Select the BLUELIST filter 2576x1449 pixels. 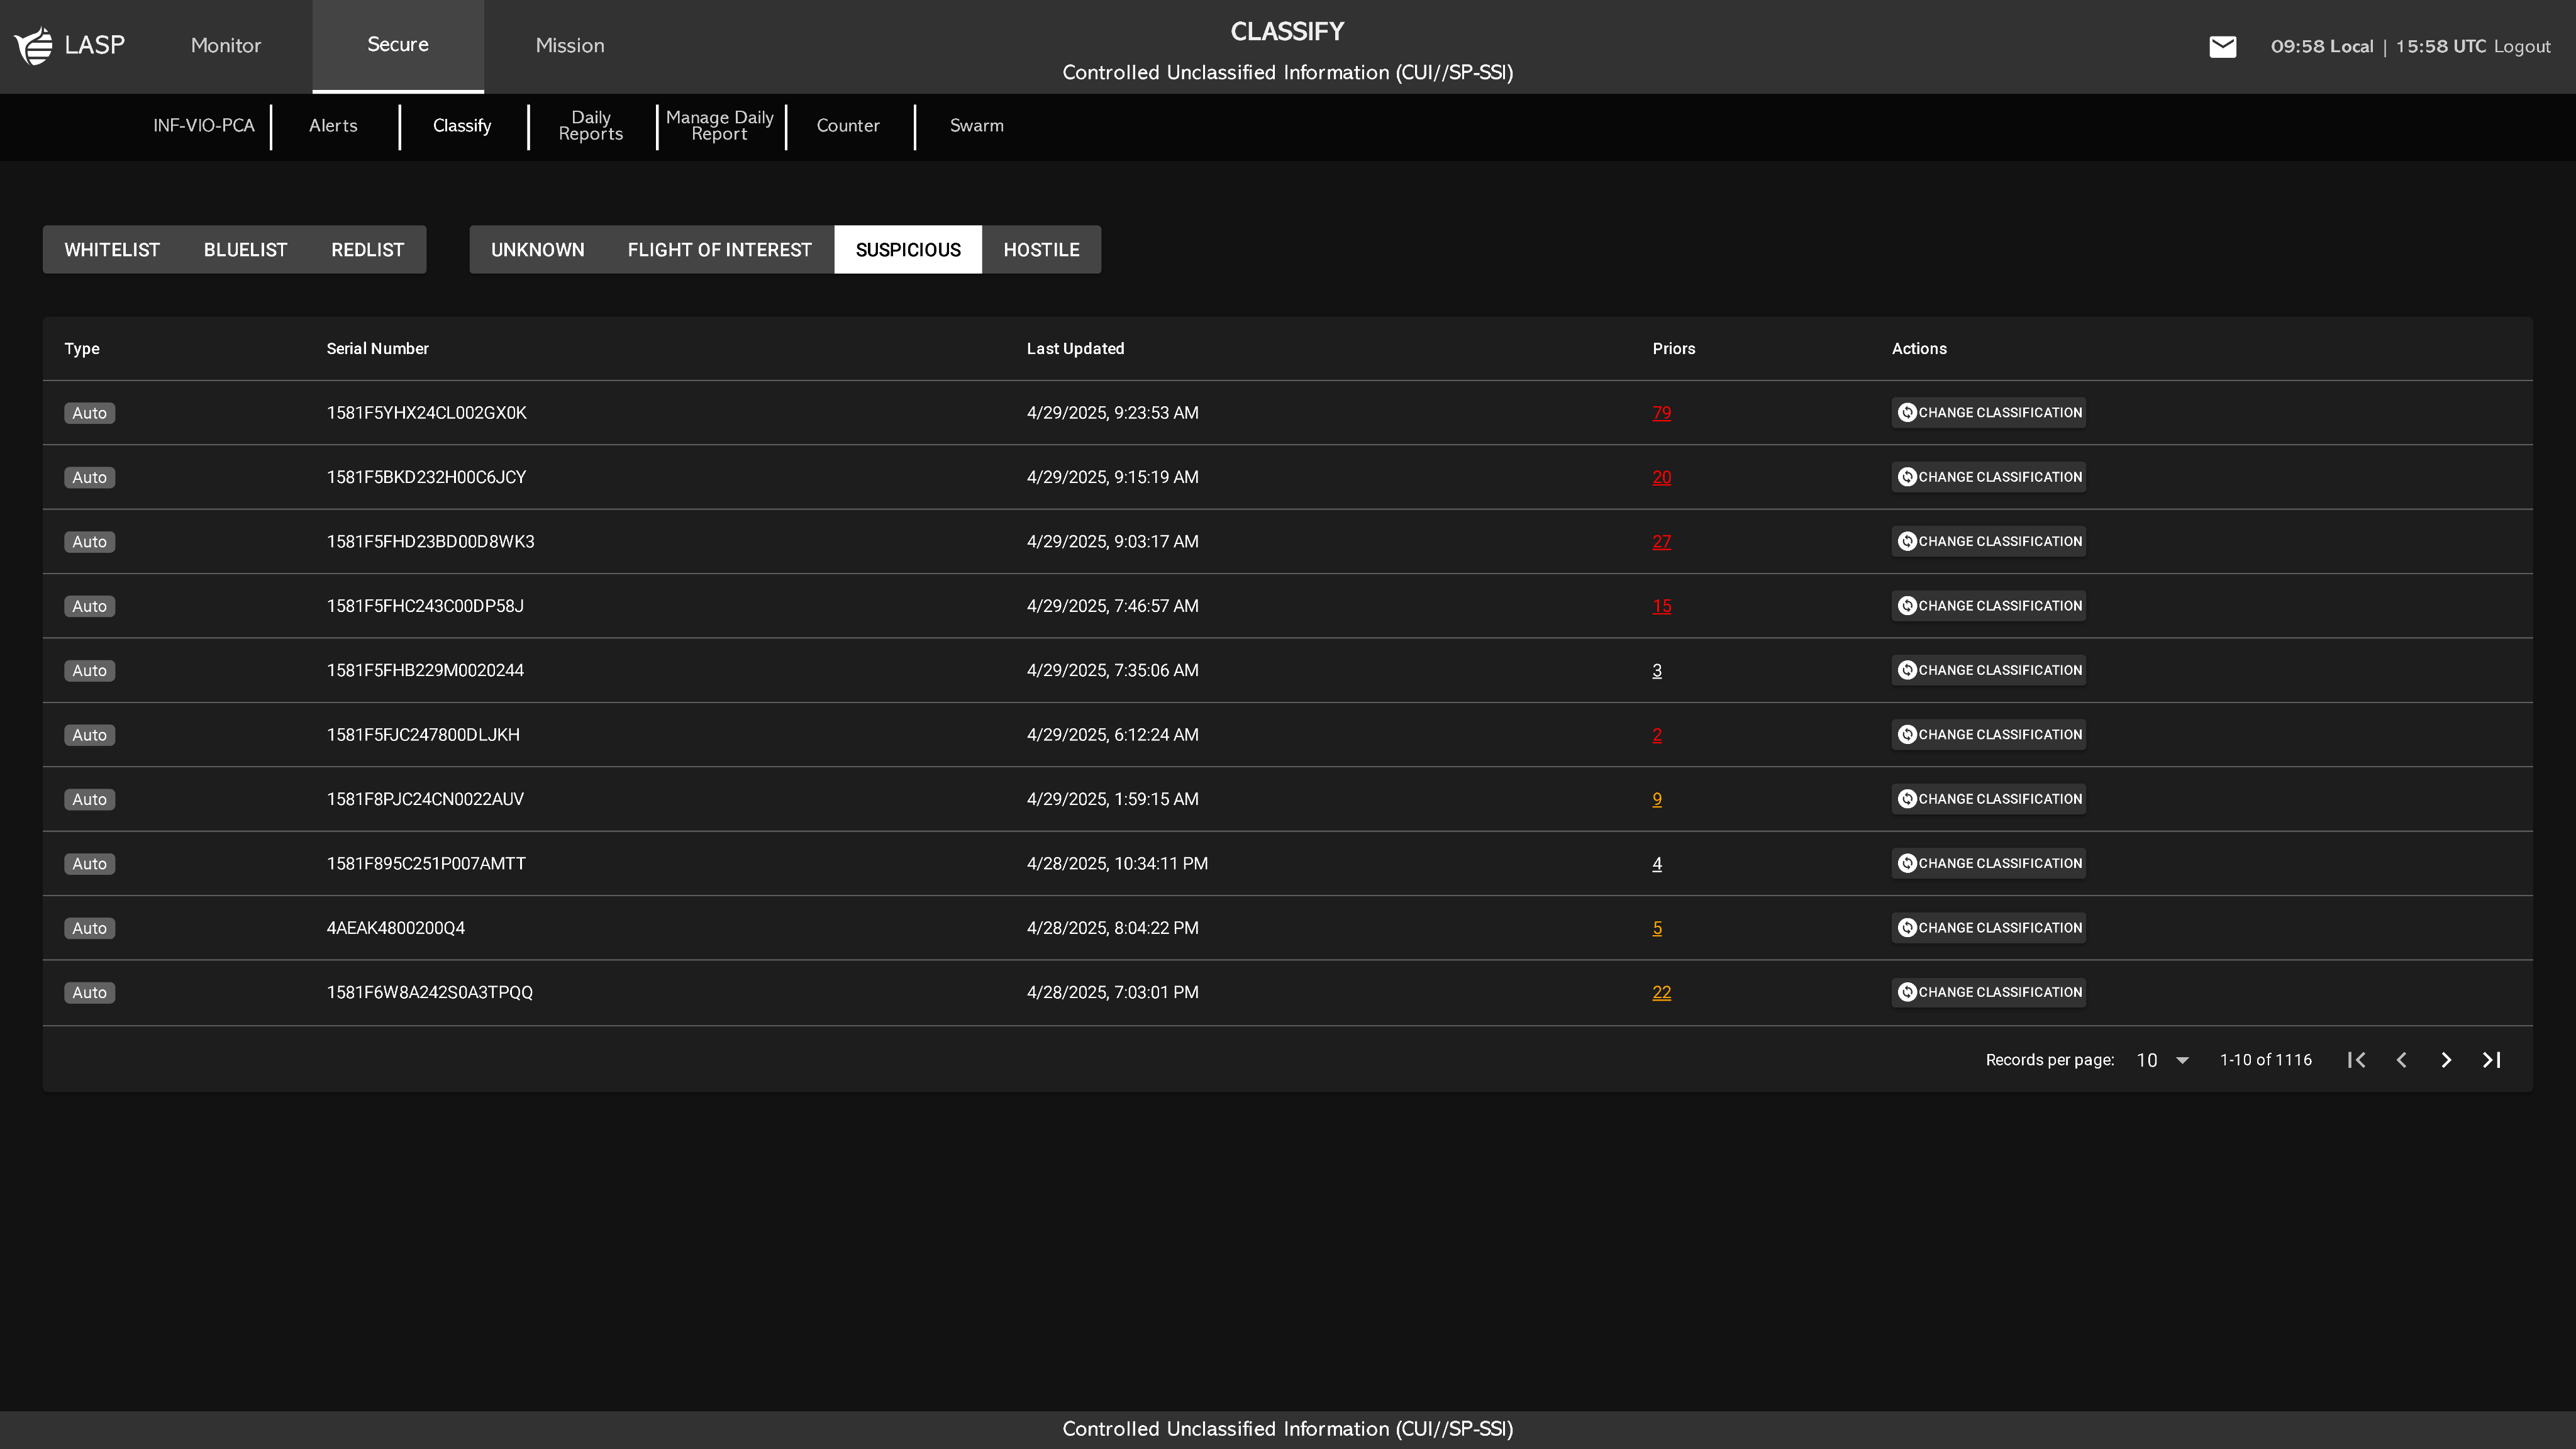(245, 250)
